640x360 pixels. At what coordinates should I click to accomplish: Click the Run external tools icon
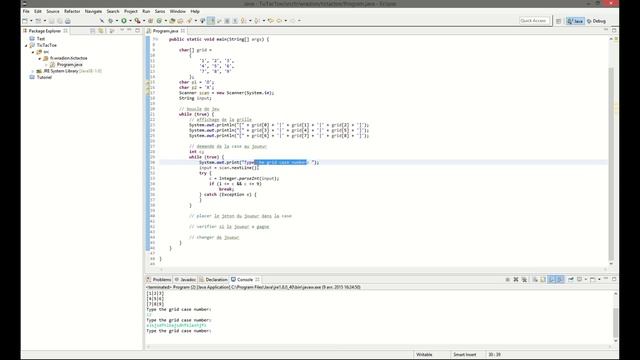(138, 21)
